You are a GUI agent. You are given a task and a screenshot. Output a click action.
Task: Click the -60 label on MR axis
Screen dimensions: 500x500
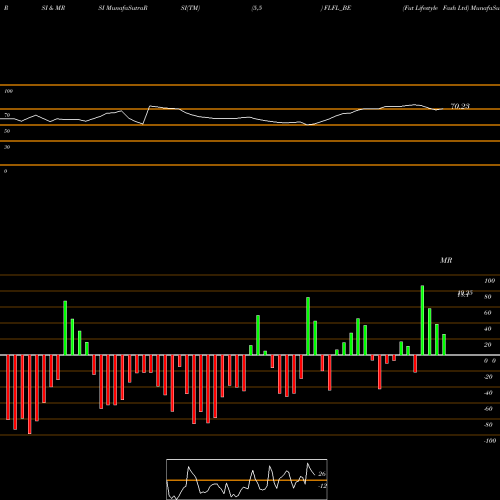488,409
